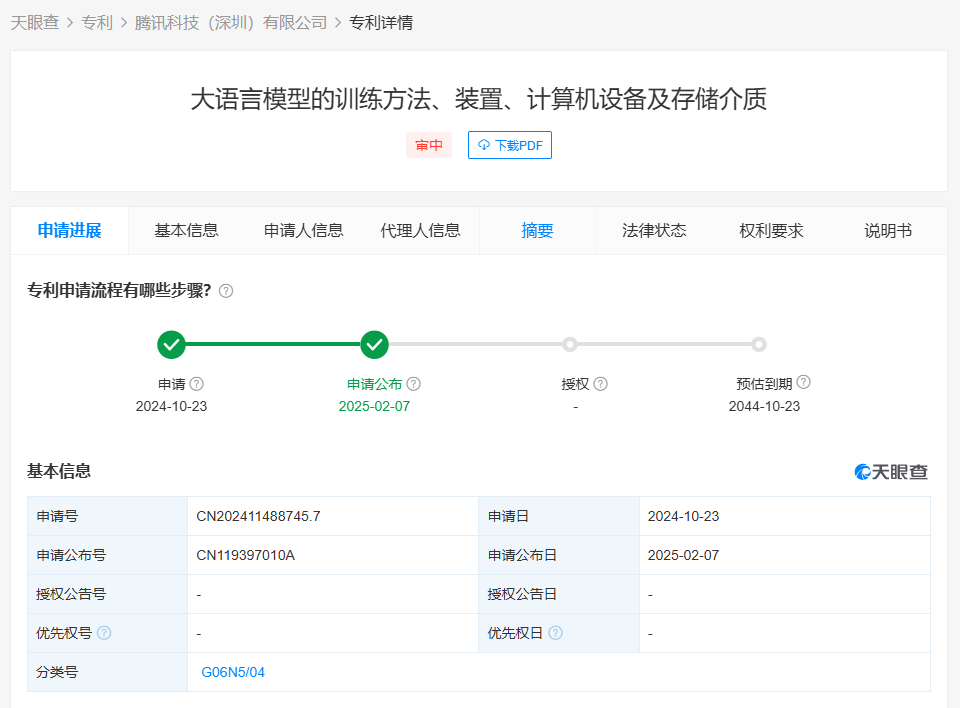Click 申请公布日 value 2025-02-07 in table

[x=683, y=555]
